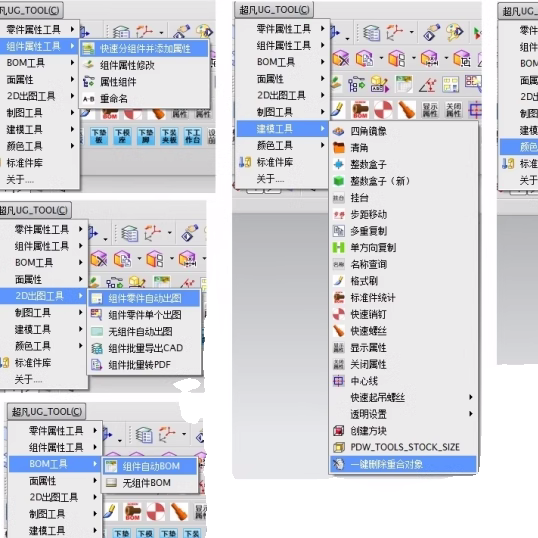The height and width of the screenshot is (538, 538).
Task: Click the 多重复制 icon
Action: pos(339,231)
